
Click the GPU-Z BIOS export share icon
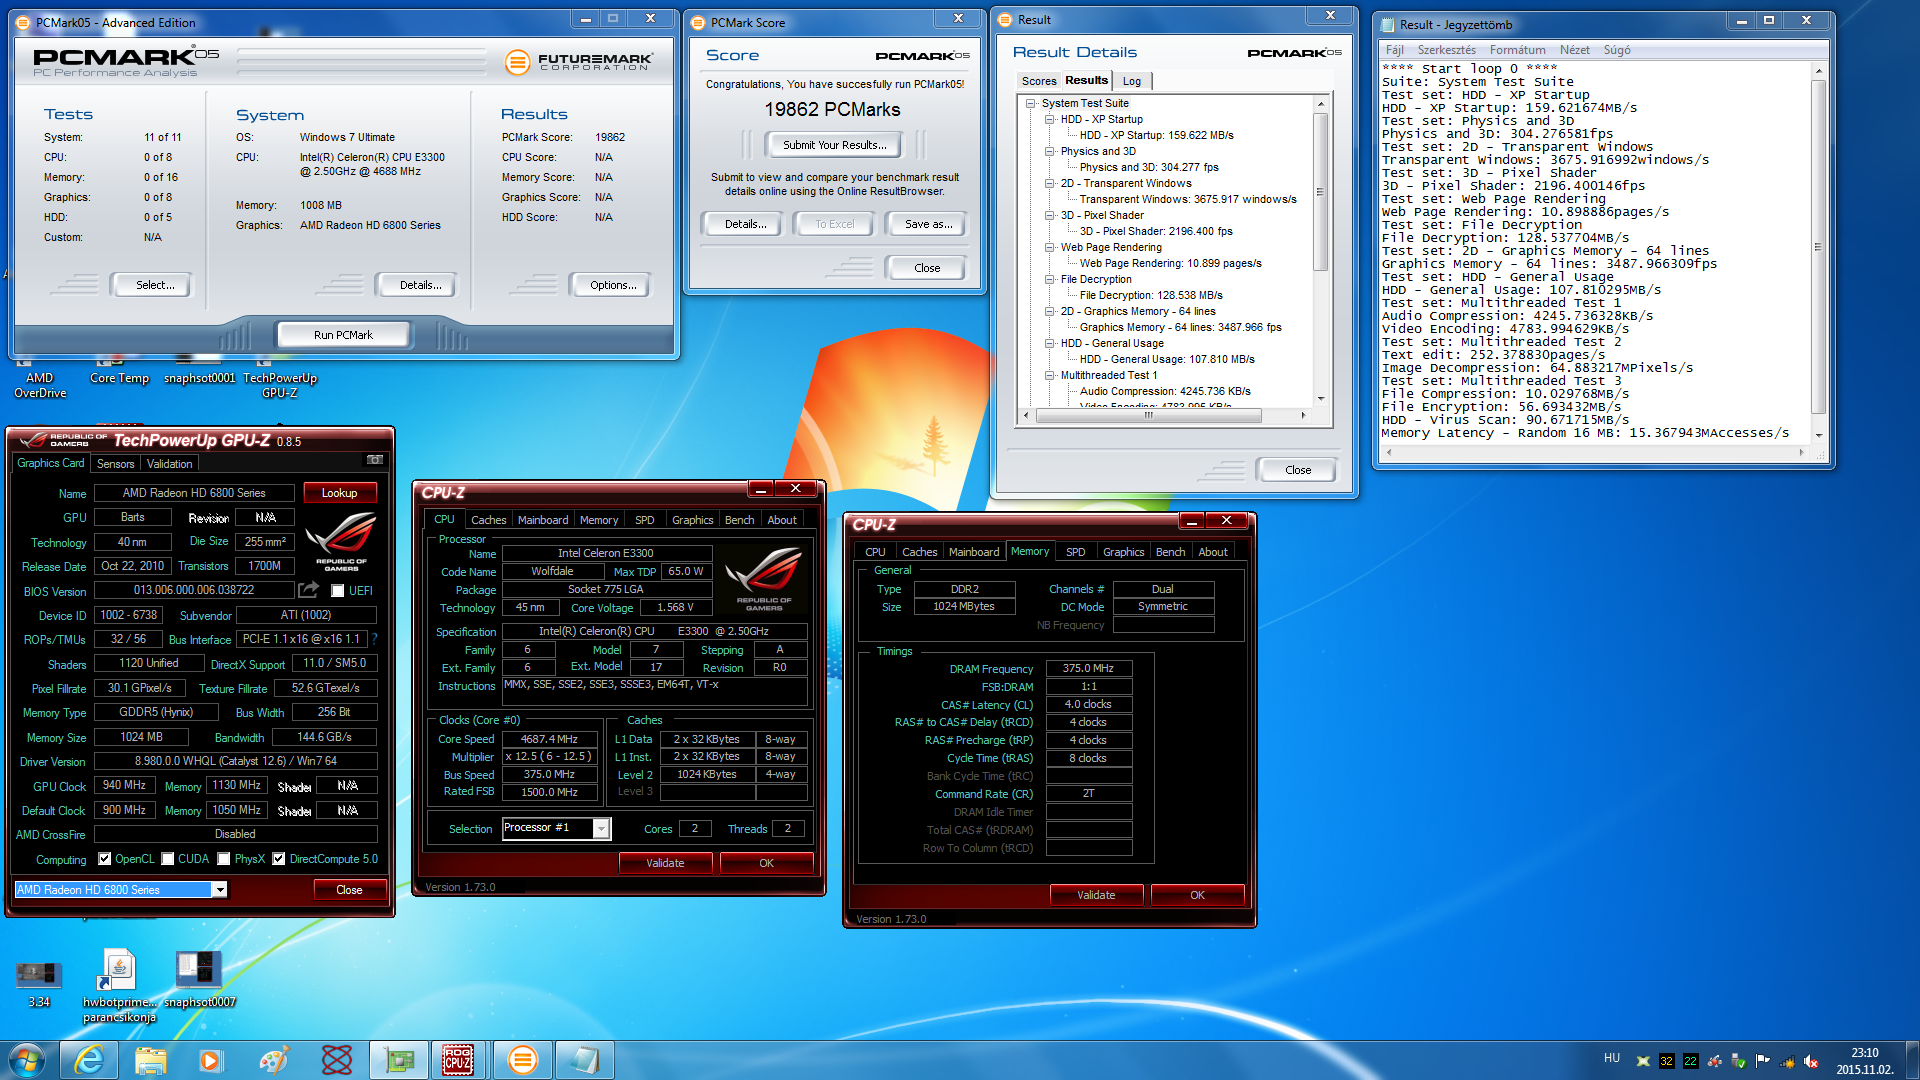tap(308, 590)
